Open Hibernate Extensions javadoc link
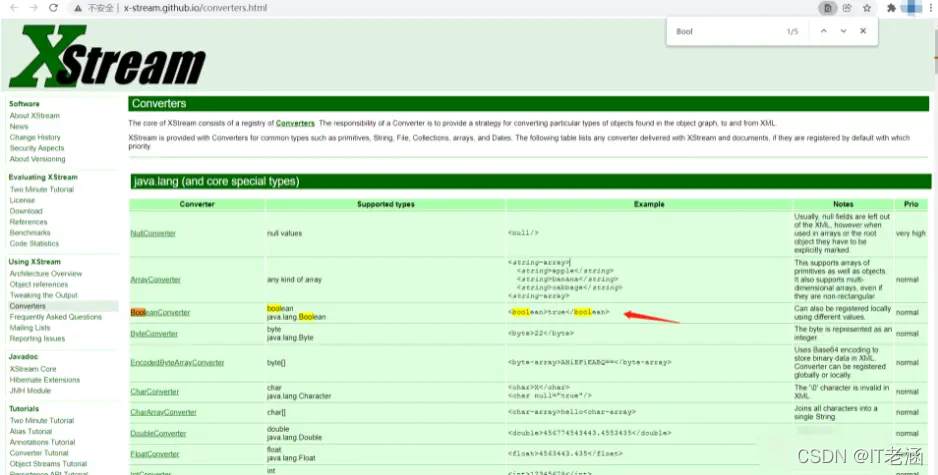This screenshot has height=475, width=938. point(44,379)
